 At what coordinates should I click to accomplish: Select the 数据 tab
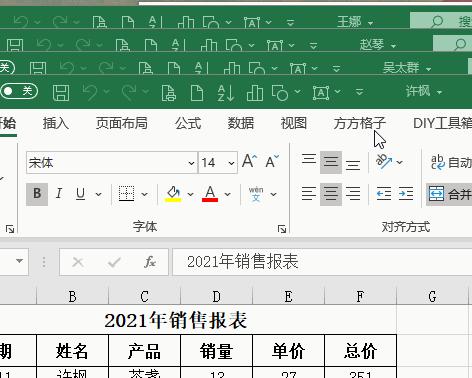pyautogui.click(x=241, y=123)
